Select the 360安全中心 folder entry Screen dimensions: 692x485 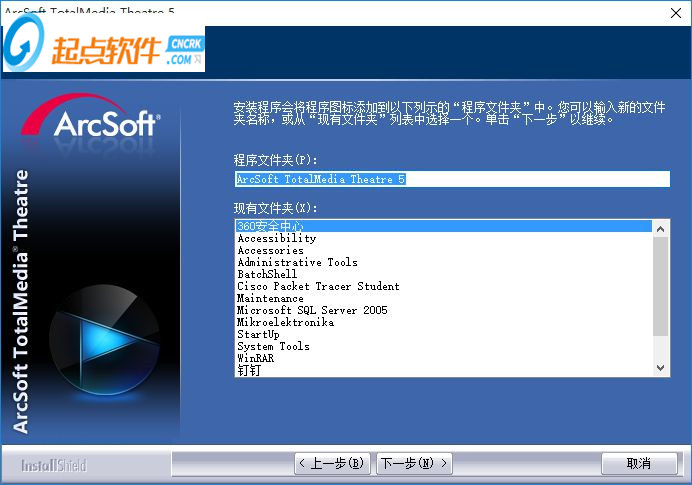pyautogui.click(x=443, y=226)
